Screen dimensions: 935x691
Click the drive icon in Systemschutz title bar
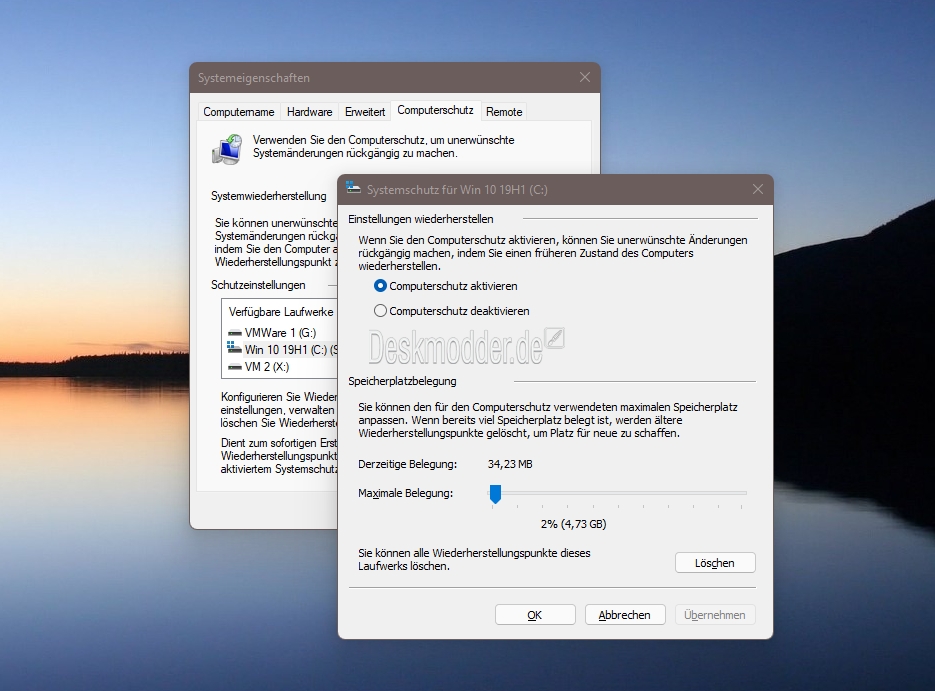(354, 188)
